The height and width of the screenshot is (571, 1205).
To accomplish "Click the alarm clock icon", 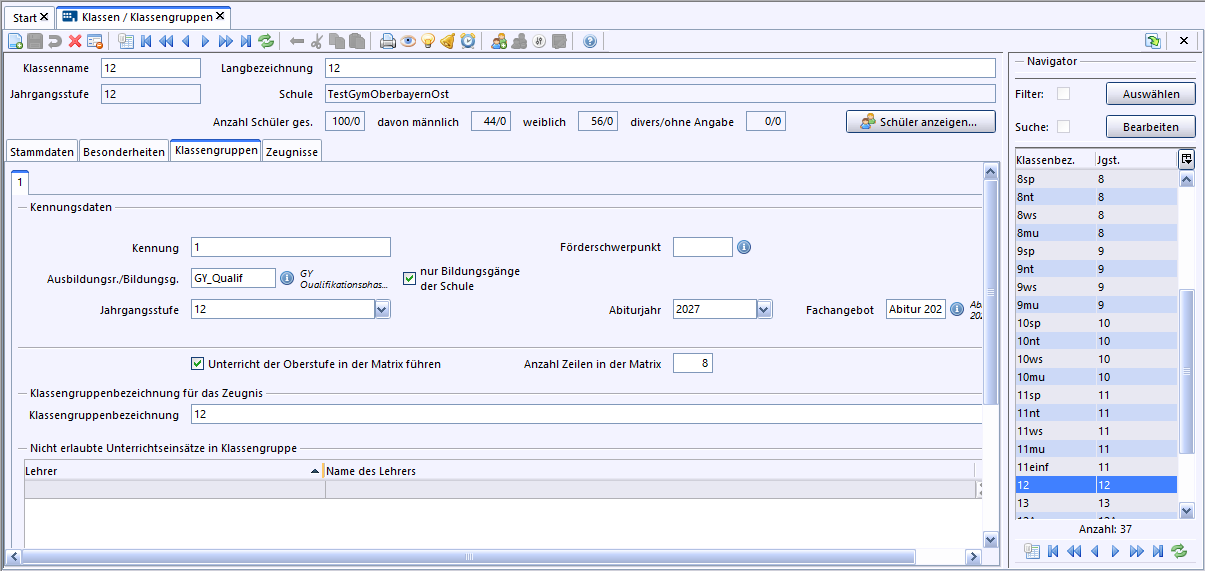I will 468,41.
